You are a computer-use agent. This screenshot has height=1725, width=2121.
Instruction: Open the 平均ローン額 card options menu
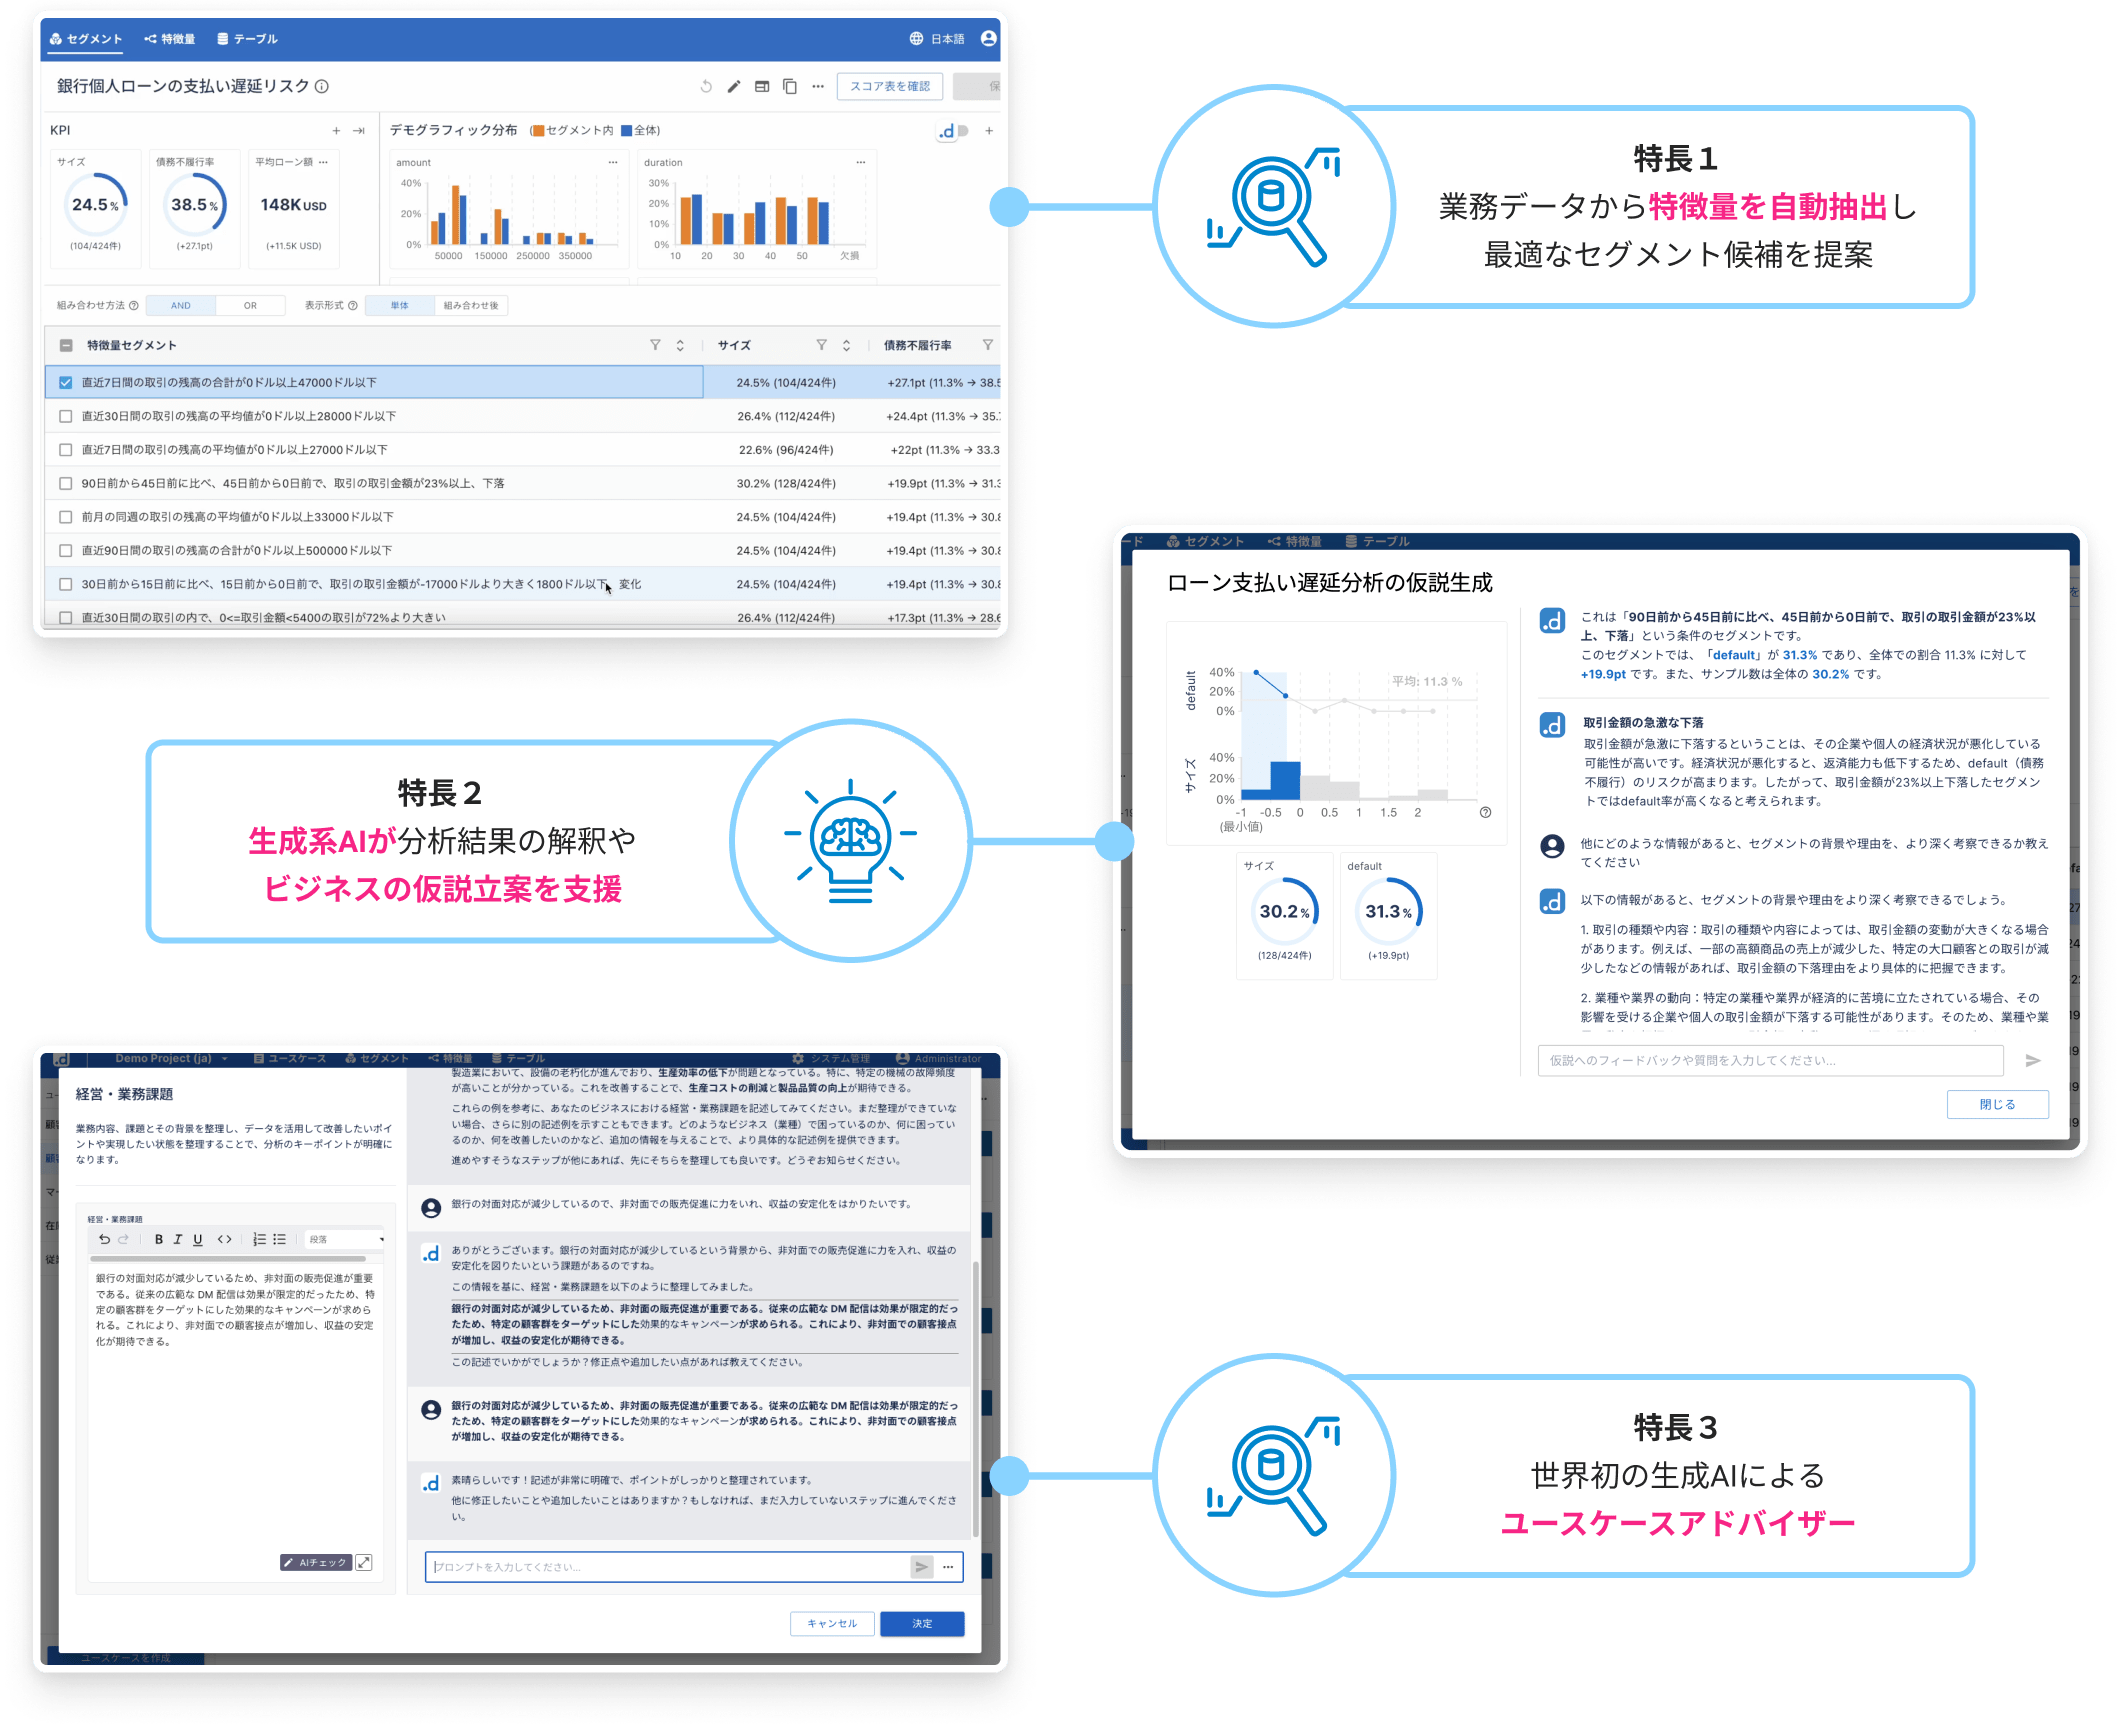tap(323, 161)
